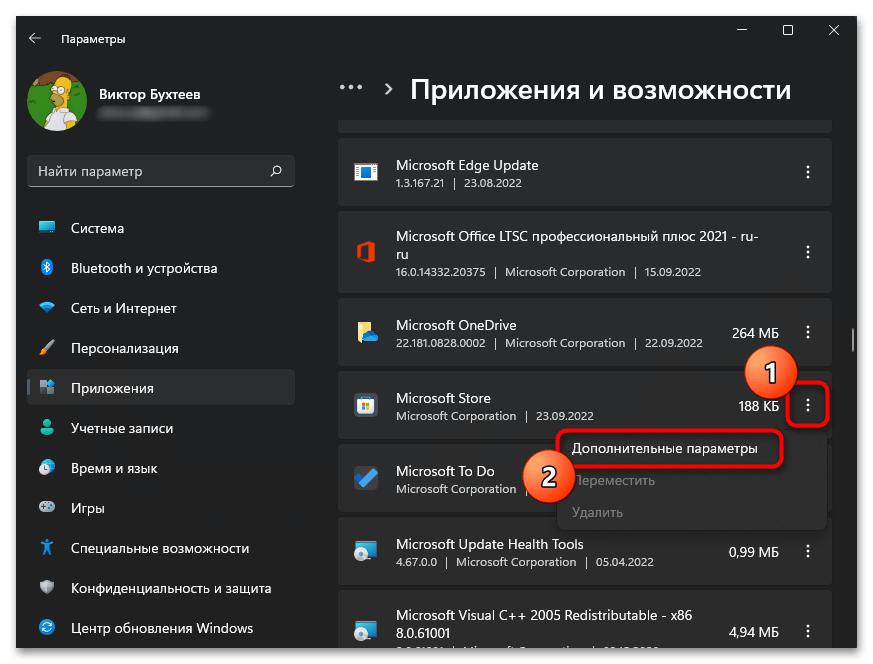Go to Персонализация settings

coord(124,348)
